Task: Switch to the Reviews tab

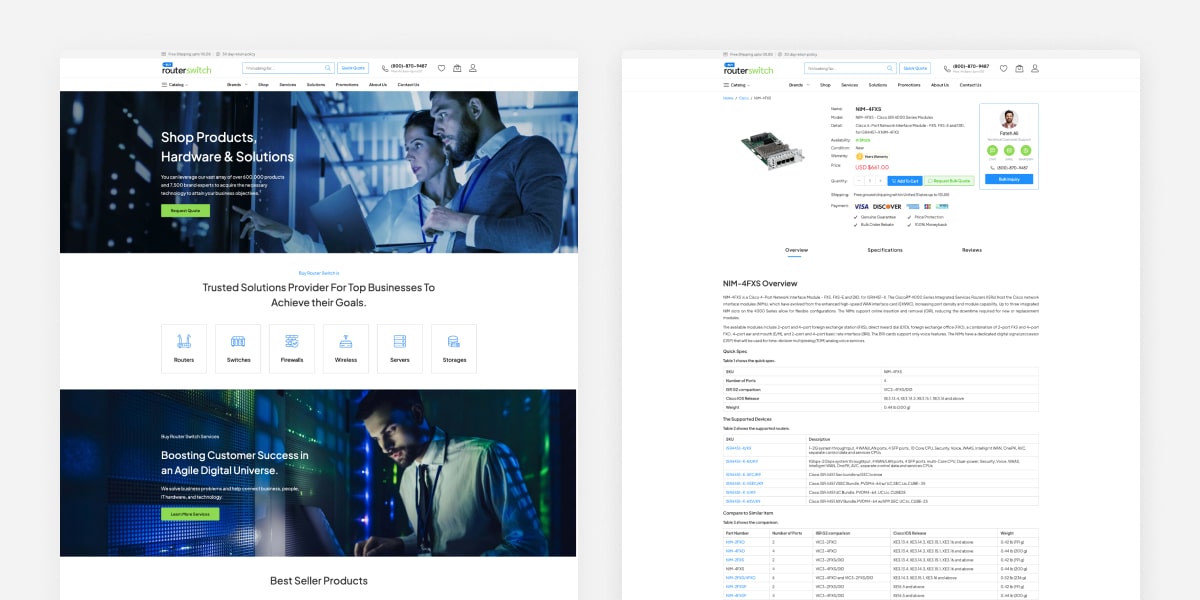Action: click(x=972, y=250)
